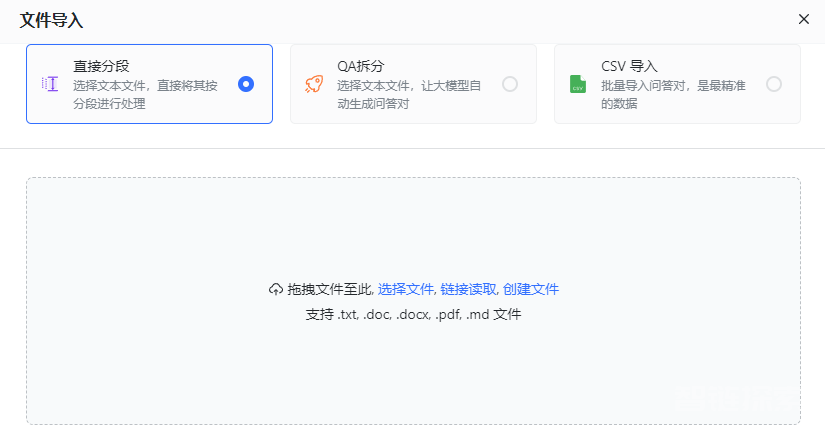Click the 文件导入 dialog title
This screenshot has height=431, width=825.
tap(52, 21)
